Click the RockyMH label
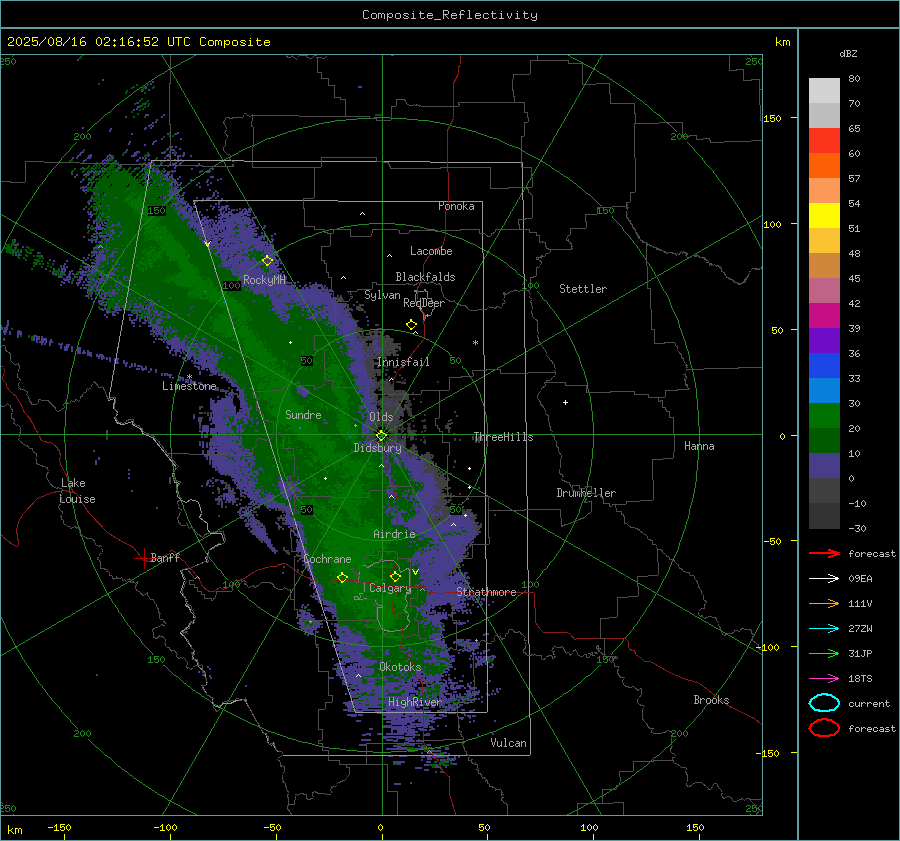The width and height of the screenshot is (900, 841). tap(264, 280)
